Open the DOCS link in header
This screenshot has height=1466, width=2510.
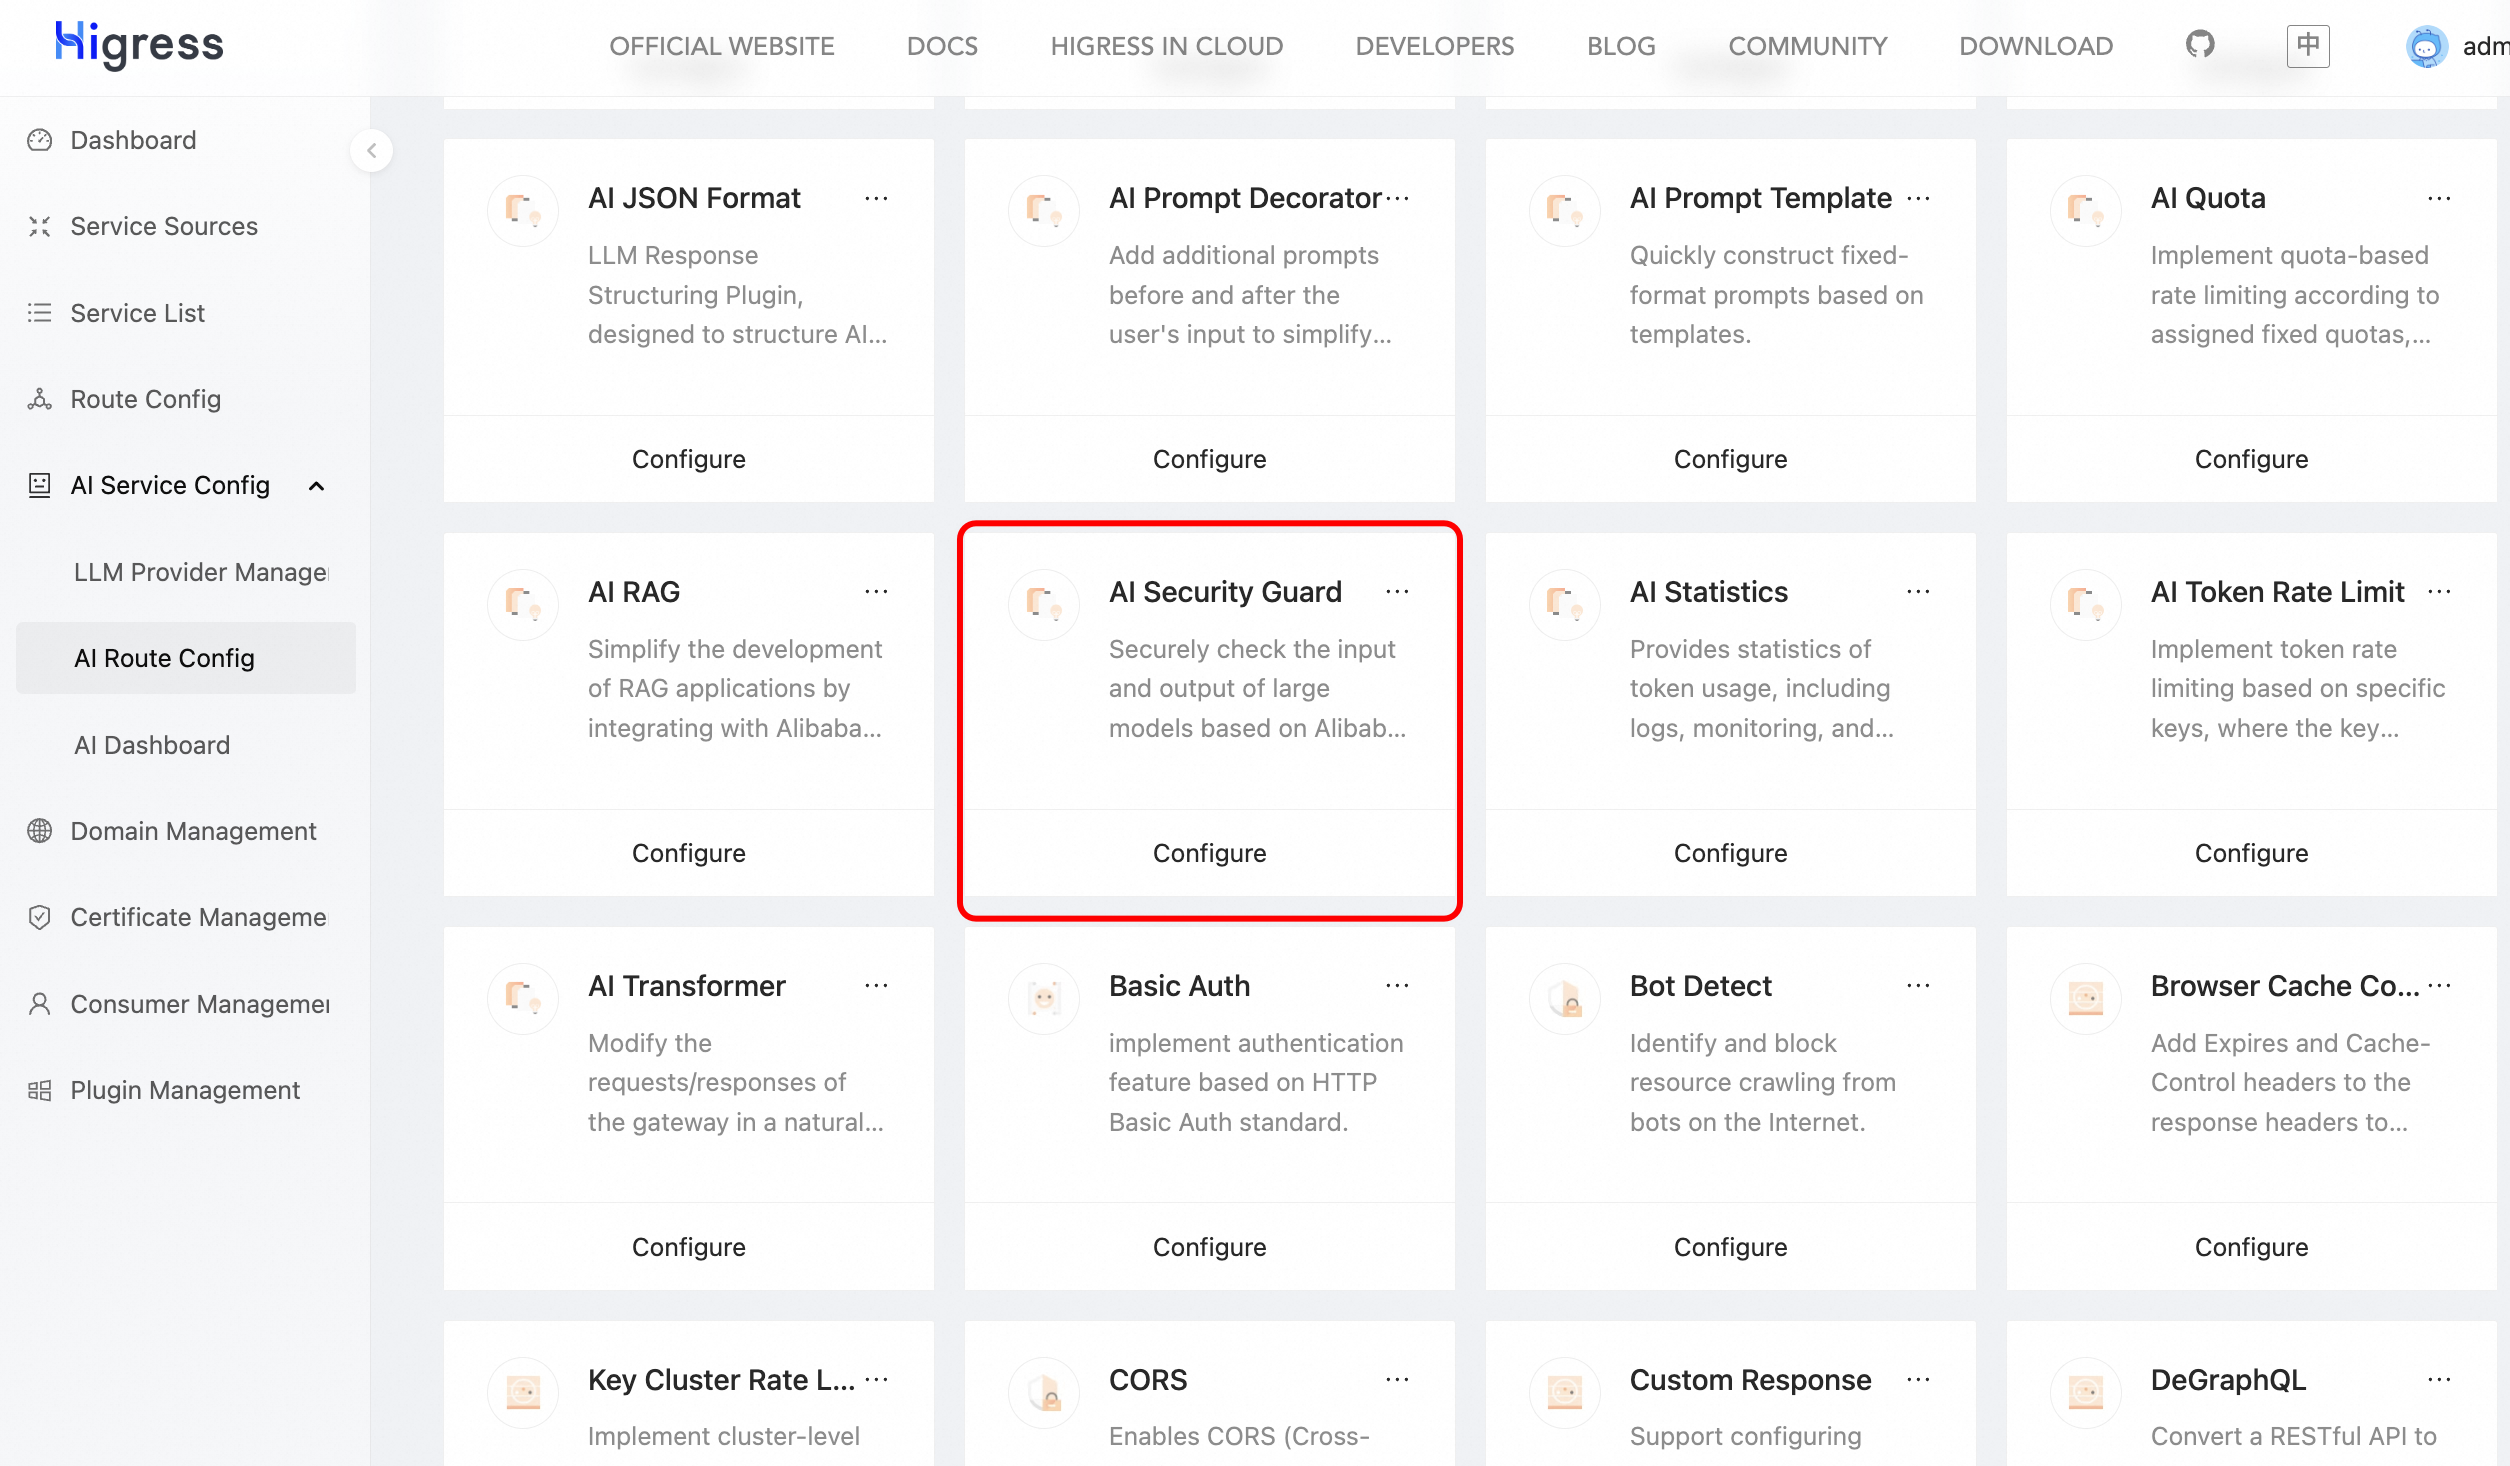pos(942,46)
